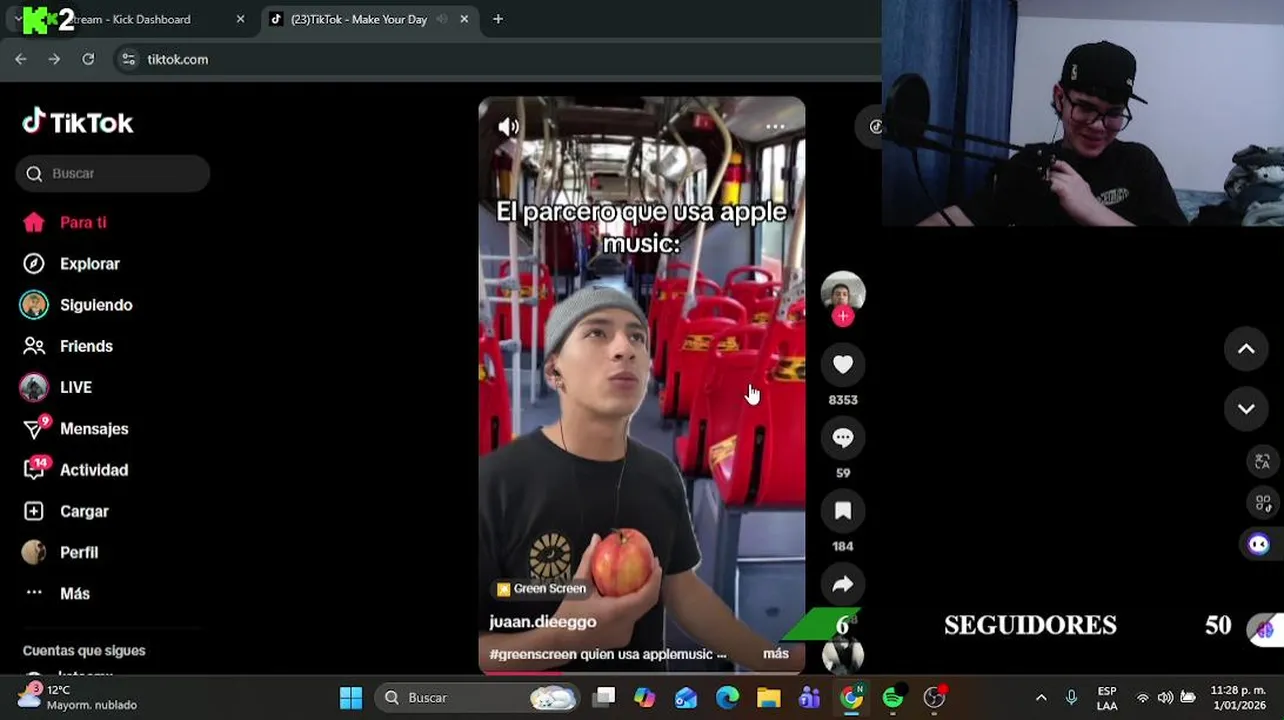The height and width of the screenshot is (720, 1284).
Task: Click the TikTok app grid icon on the right
Action: [1262, 502]
